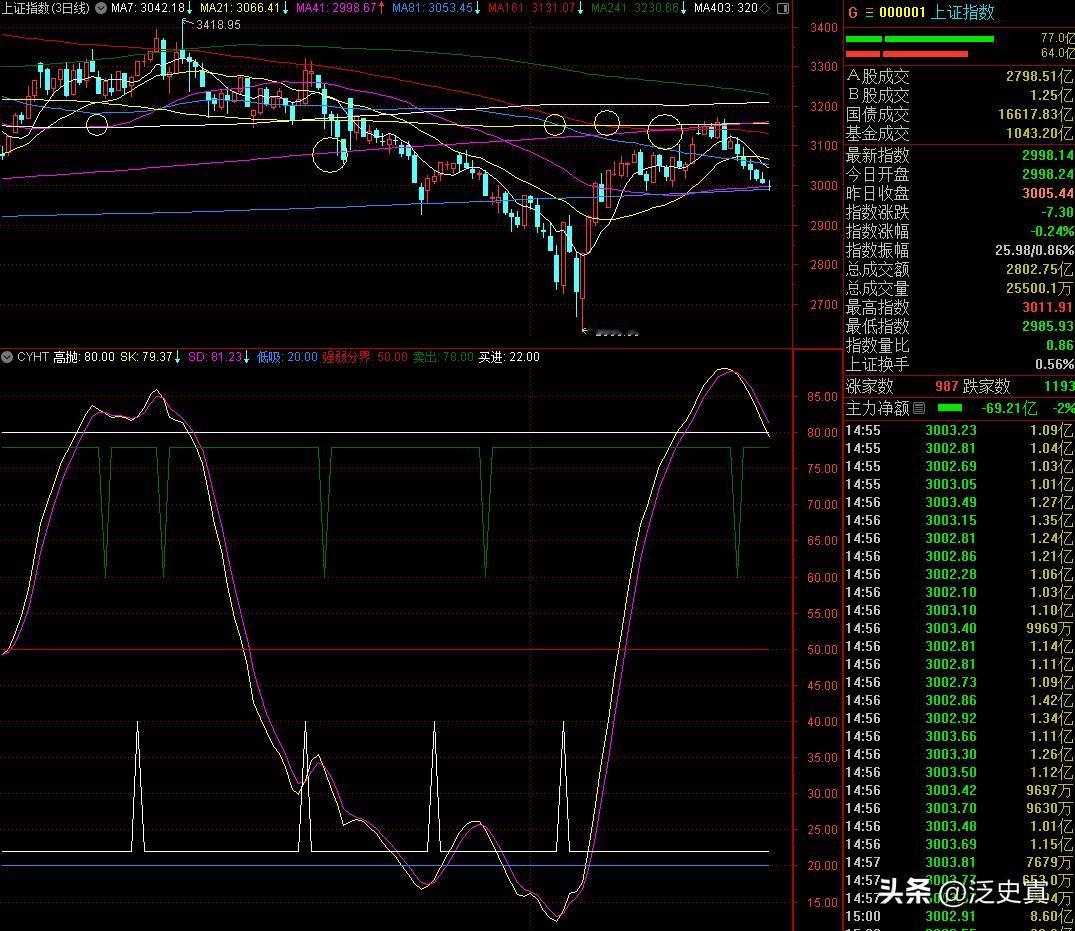Click the 卖出: 78.00 label
Image resolution: width=1075 pixels, height=931 pixels.
point(443,357)
